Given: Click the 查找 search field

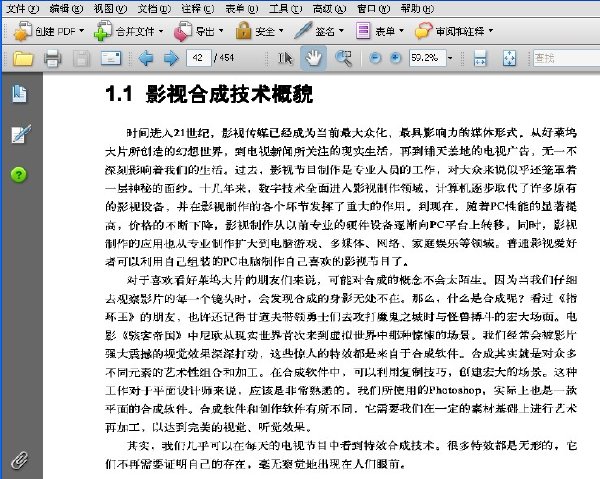Looking at the screenshot, I should click(x=566, y=58).
